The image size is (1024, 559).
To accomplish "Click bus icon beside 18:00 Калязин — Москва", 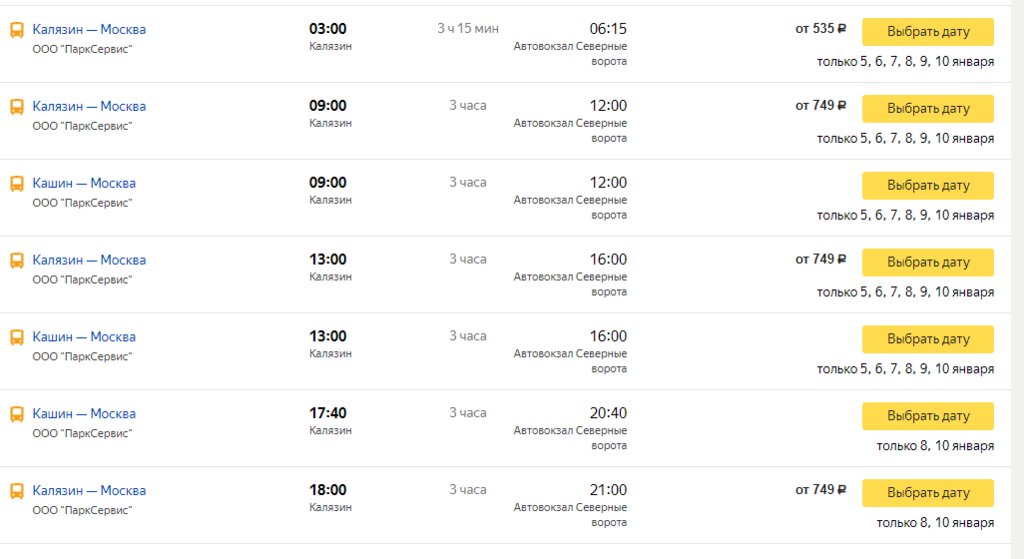I will [x=17, y=491].
